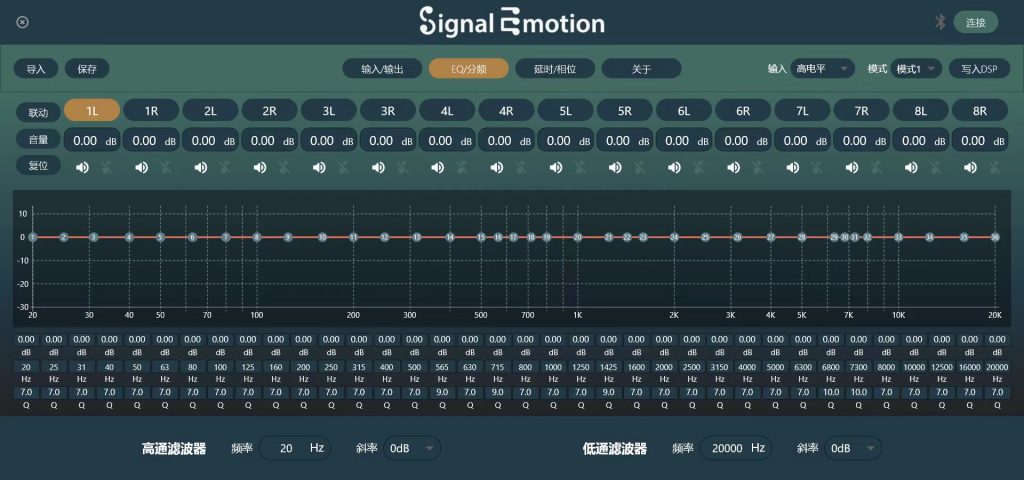This screenshot has width=1024, height=480.
Task: Click the speaker icon under channel 2L
Action: point(200,168)
